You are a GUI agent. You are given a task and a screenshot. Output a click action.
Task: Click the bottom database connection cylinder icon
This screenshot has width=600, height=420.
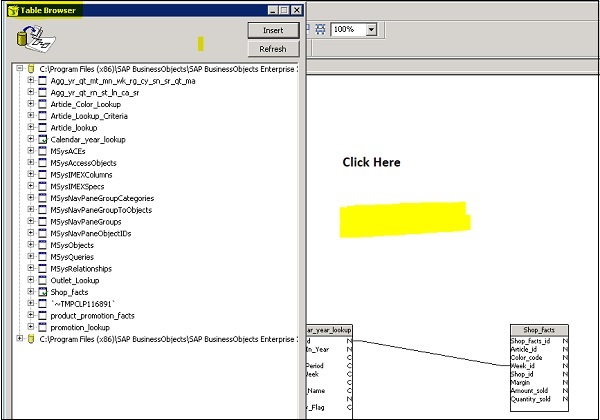[x=31, y=339]
